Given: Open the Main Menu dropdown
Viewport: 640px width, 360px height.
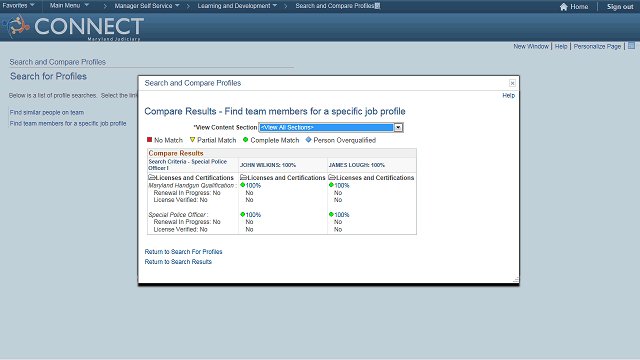Looking at the screenshot, I should [x=69, y=6].
